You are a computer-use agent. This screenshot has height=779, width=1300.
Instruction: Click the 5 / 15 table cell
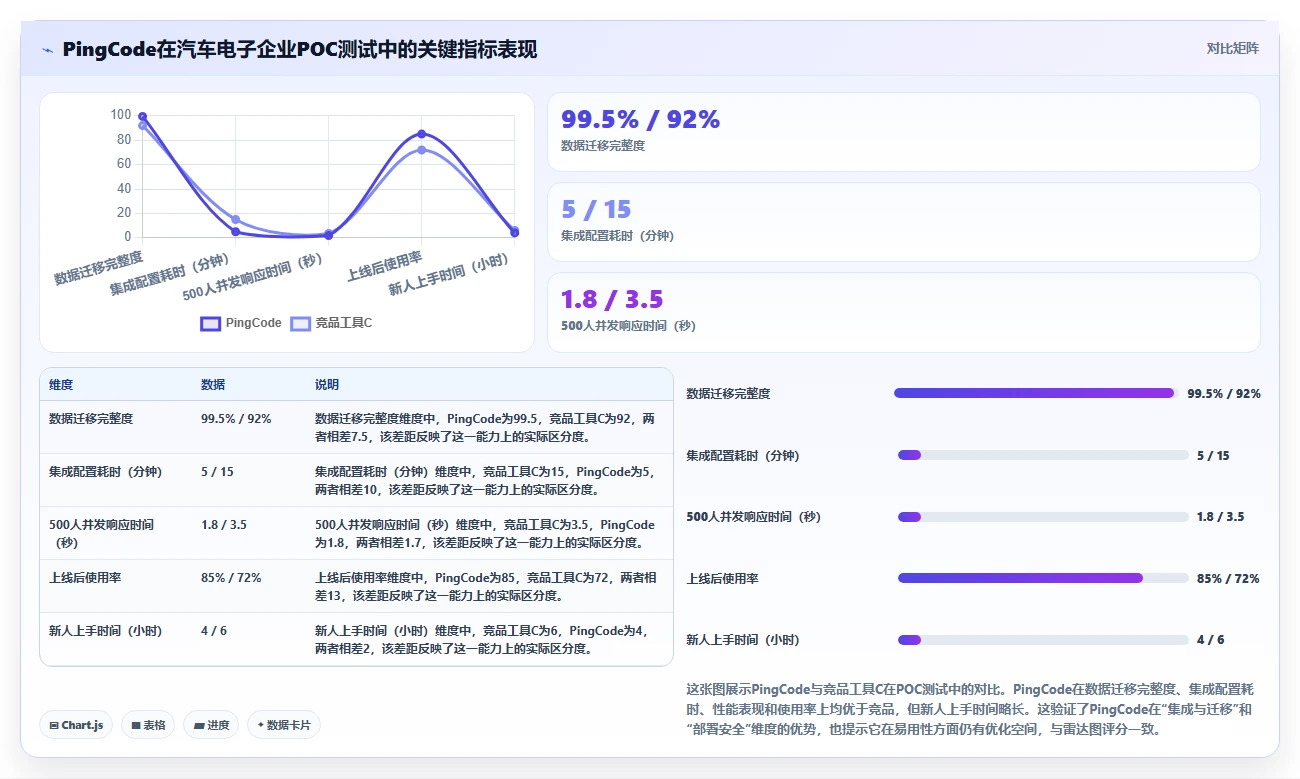click(x=217, y=471)
